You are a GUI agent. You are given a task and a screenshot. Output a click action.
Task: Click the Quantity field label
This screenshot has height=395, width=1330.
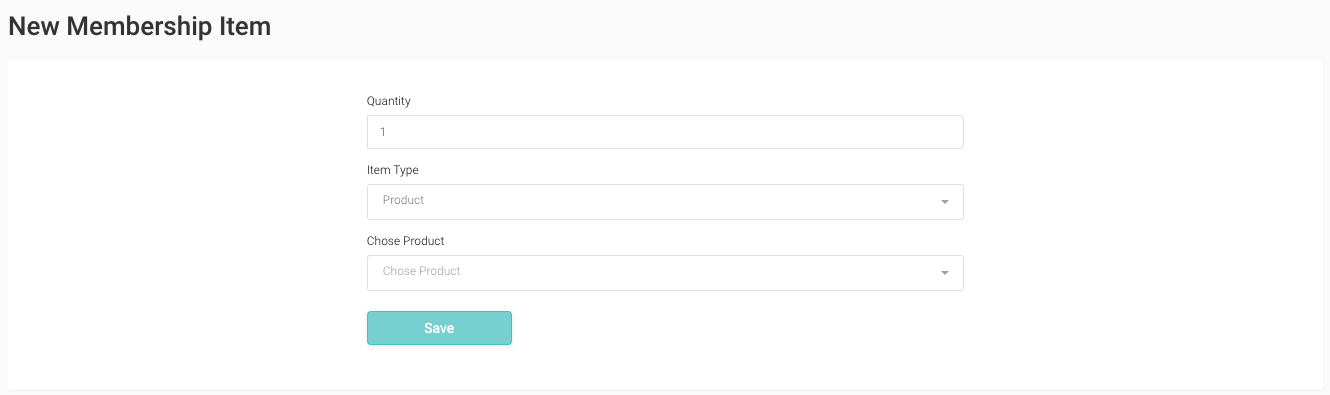389,101
